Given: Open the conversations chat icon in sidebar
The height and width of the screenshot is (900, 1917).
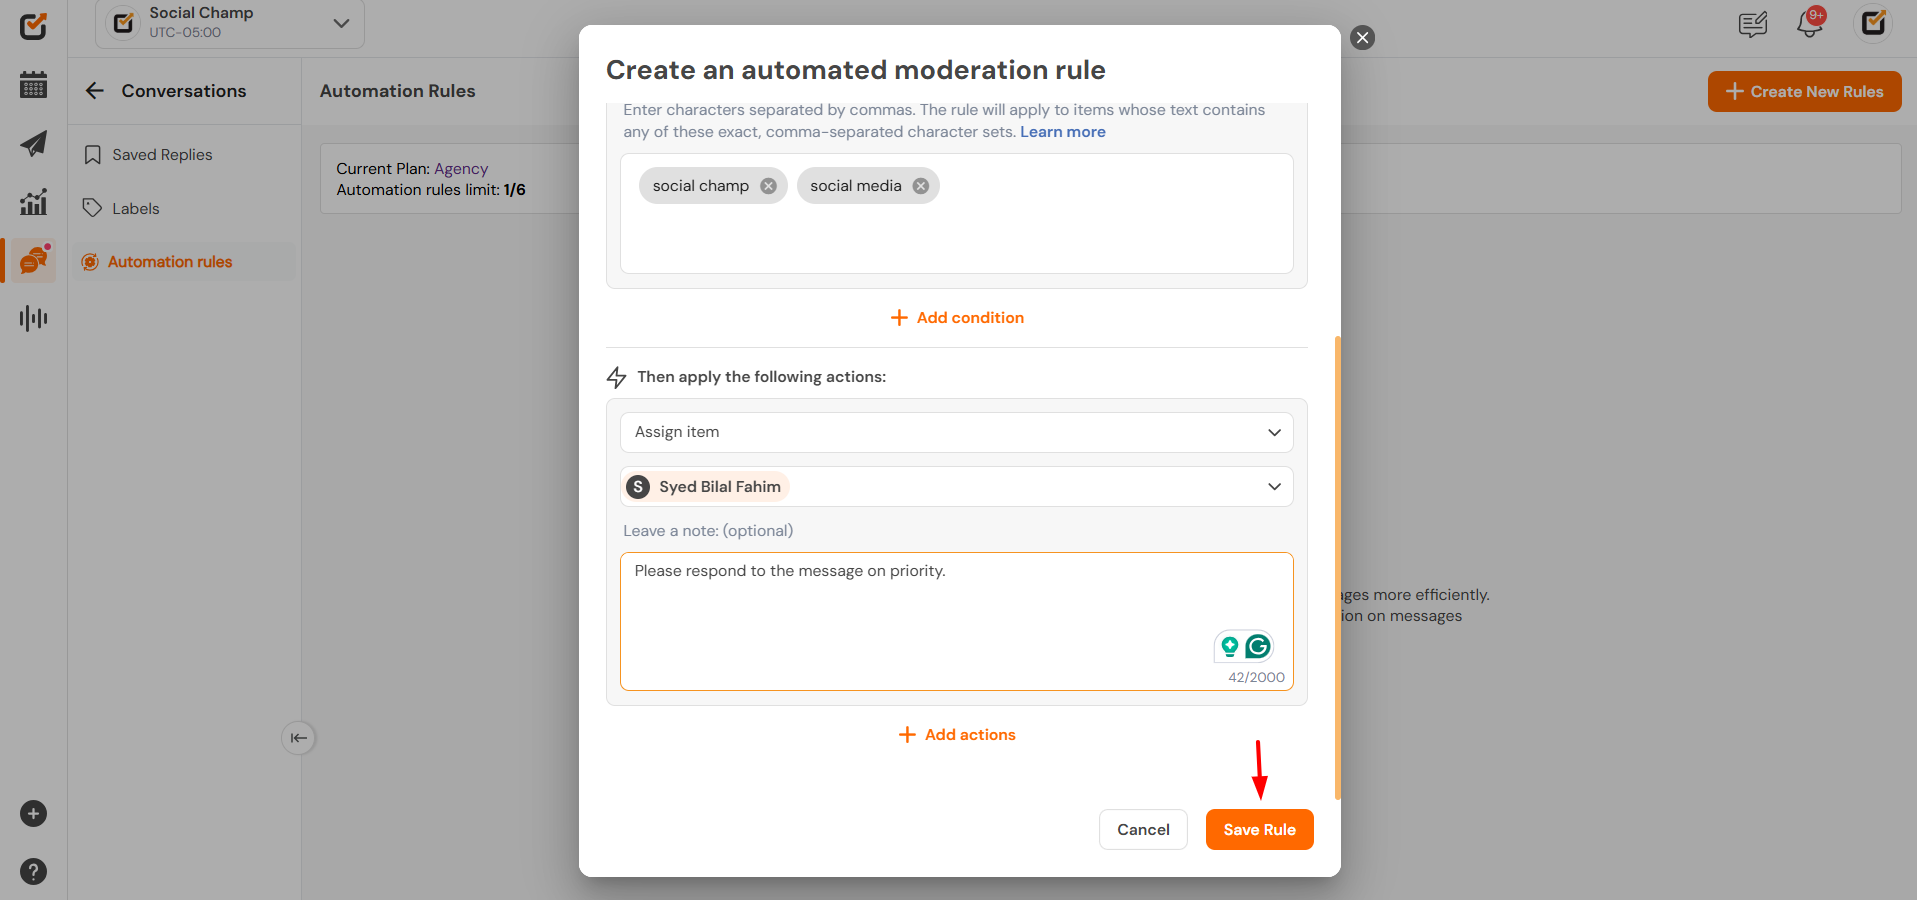Looking at the screenshot, I should (35, 260).
